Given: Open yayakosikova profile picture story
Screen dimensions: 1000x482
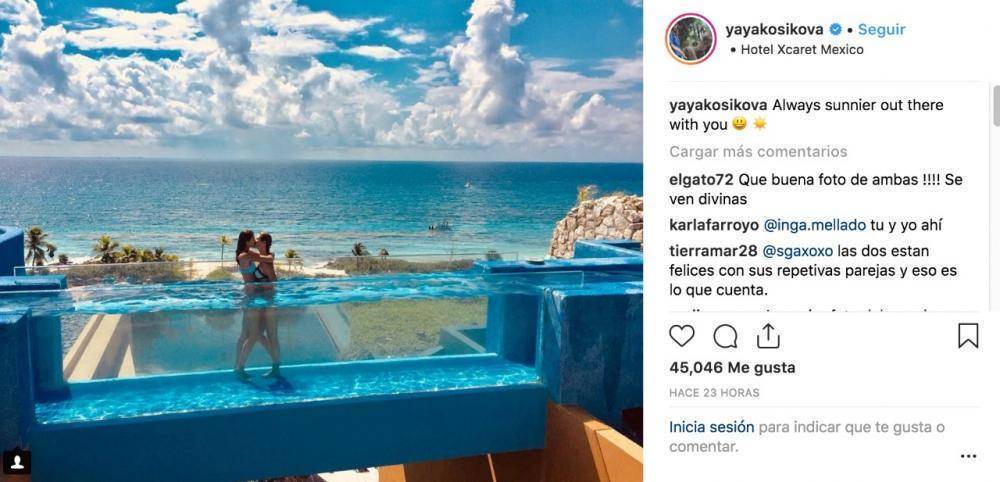Looking at the screenshot, I should pyautogui.click(x=691, y=39).
